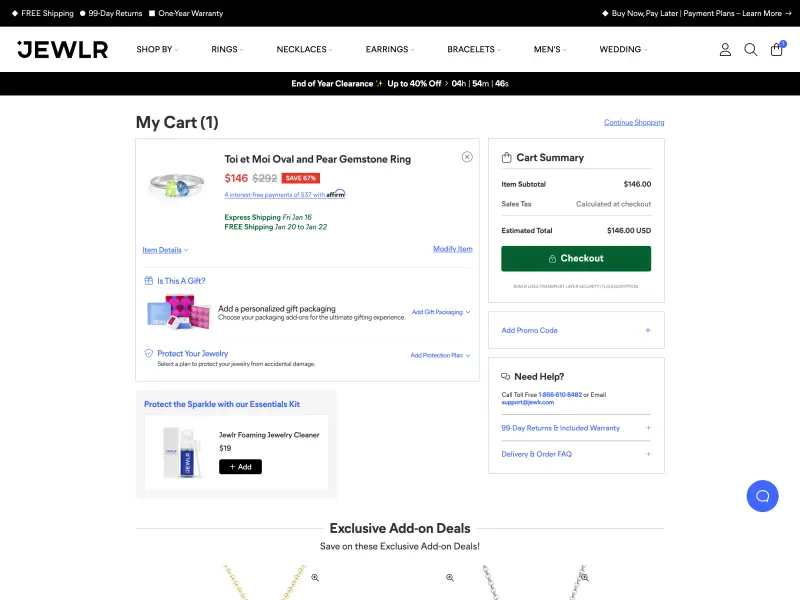The width and height of the screenshot is (800, 600).
Task: Open the shopping bag icon
Action: tap(777, 49)
